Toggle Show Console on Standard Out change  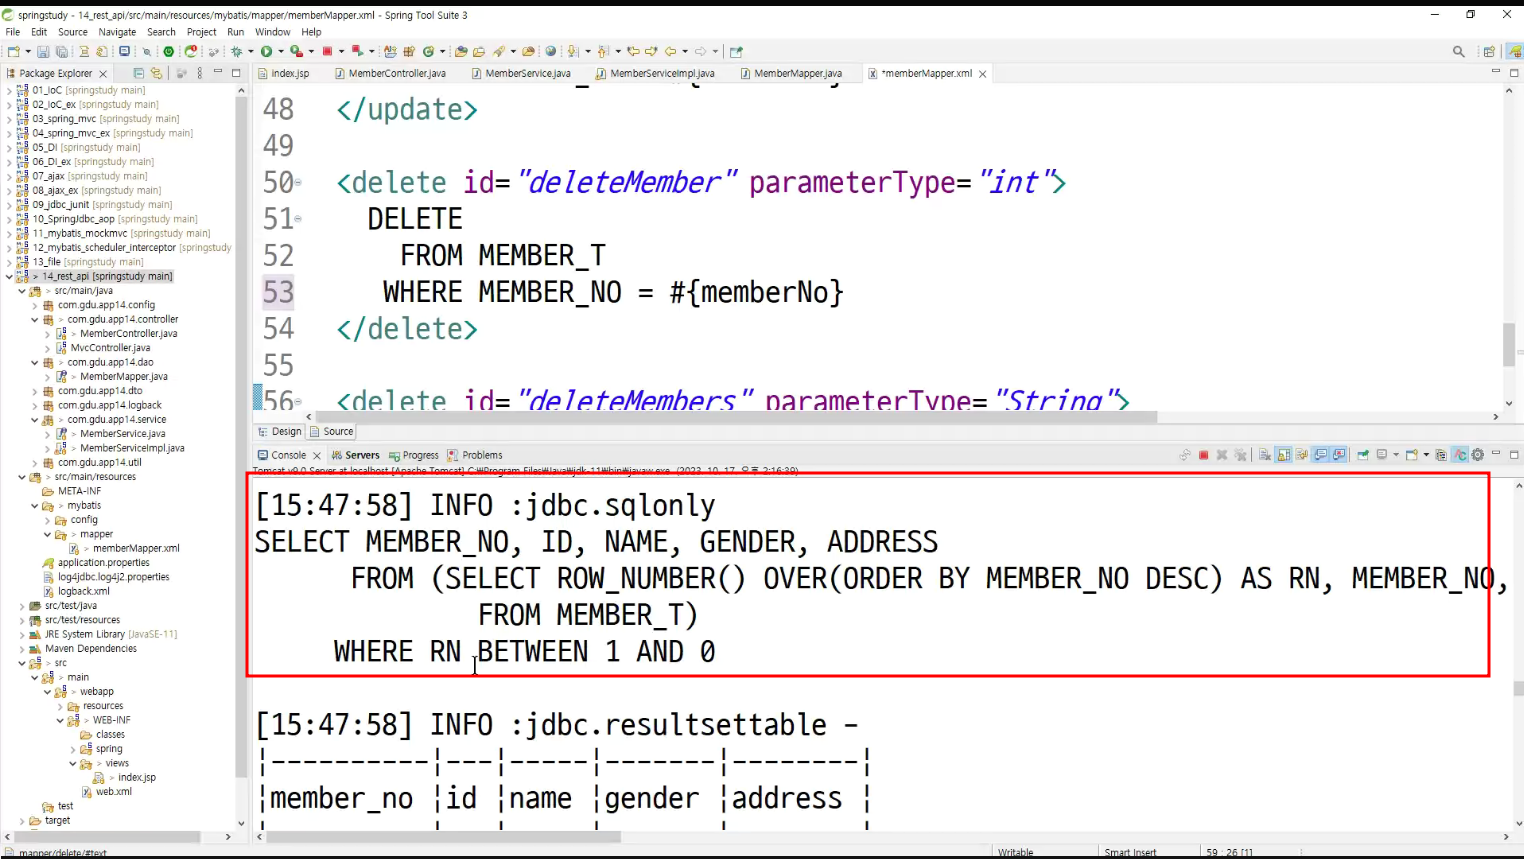(1321, 455)
